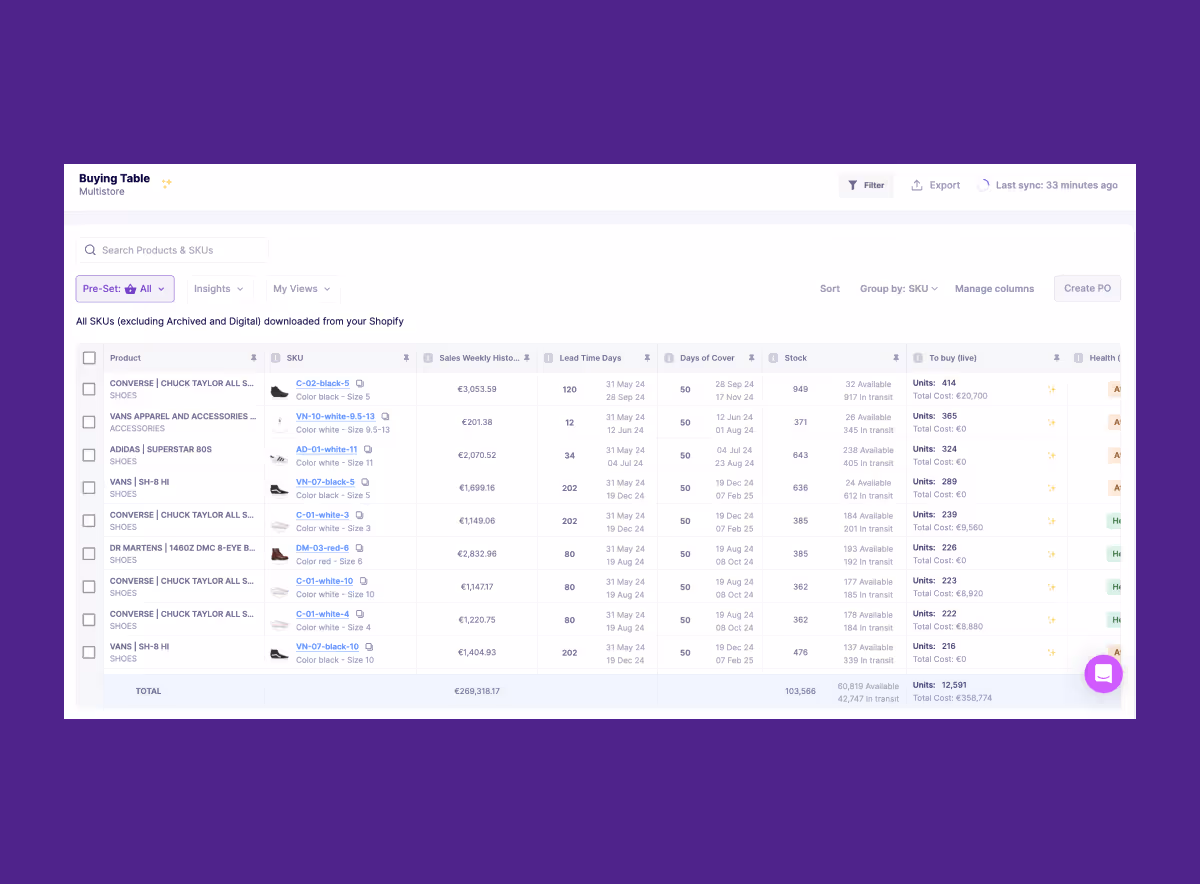Select the C-01-white-4 row checkbox

89,620
